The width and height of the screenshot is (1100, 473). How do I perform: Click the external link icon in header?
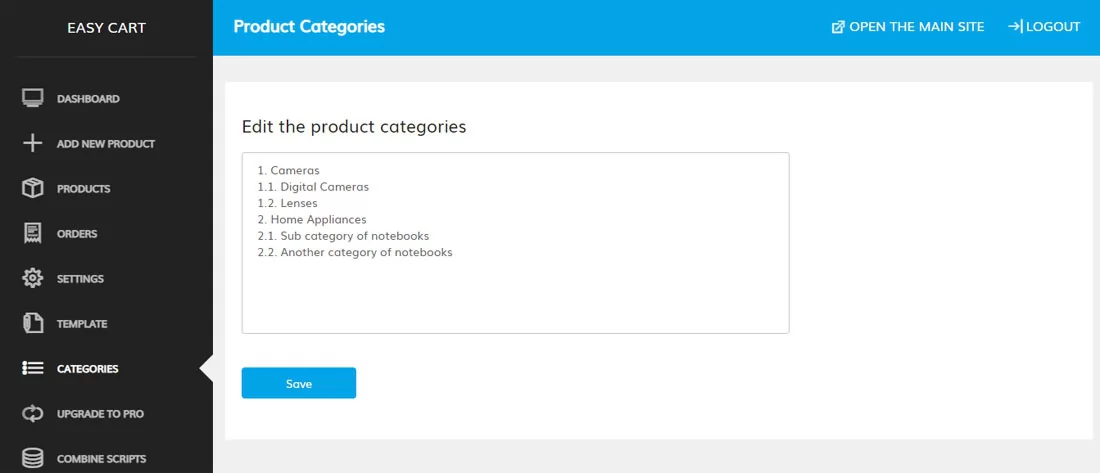(838, 27)
